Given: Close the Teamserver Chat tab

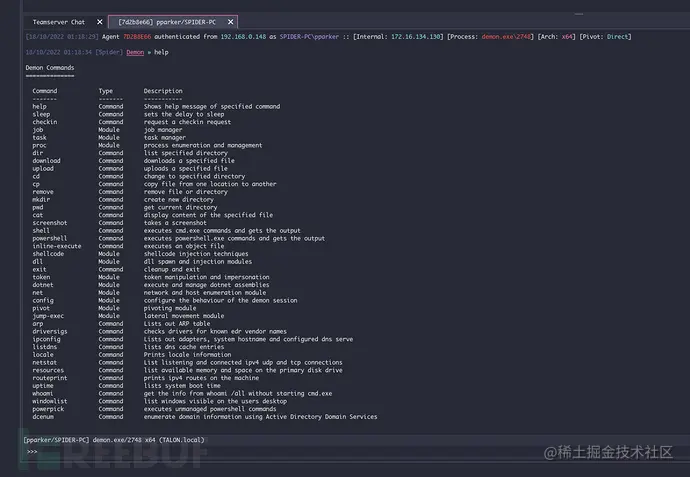Looking at the screenshot, I should [100, 22].
